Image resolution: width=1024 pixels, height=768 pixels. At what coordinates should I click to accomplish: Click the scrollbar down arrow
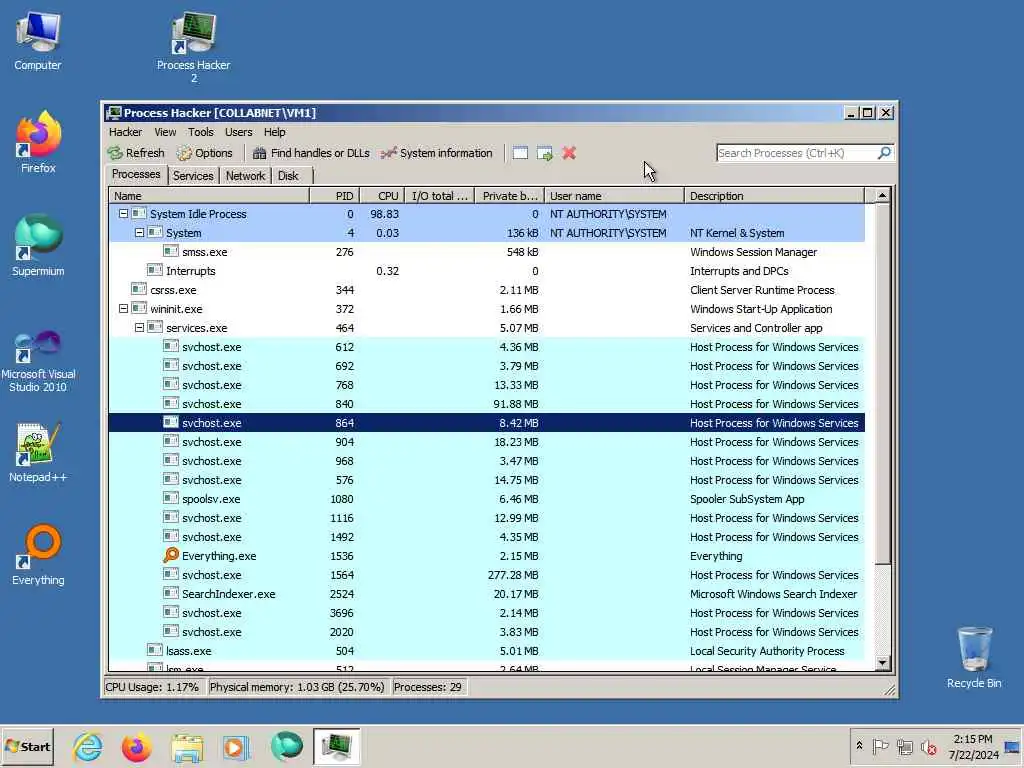click(x=882, y=663)
